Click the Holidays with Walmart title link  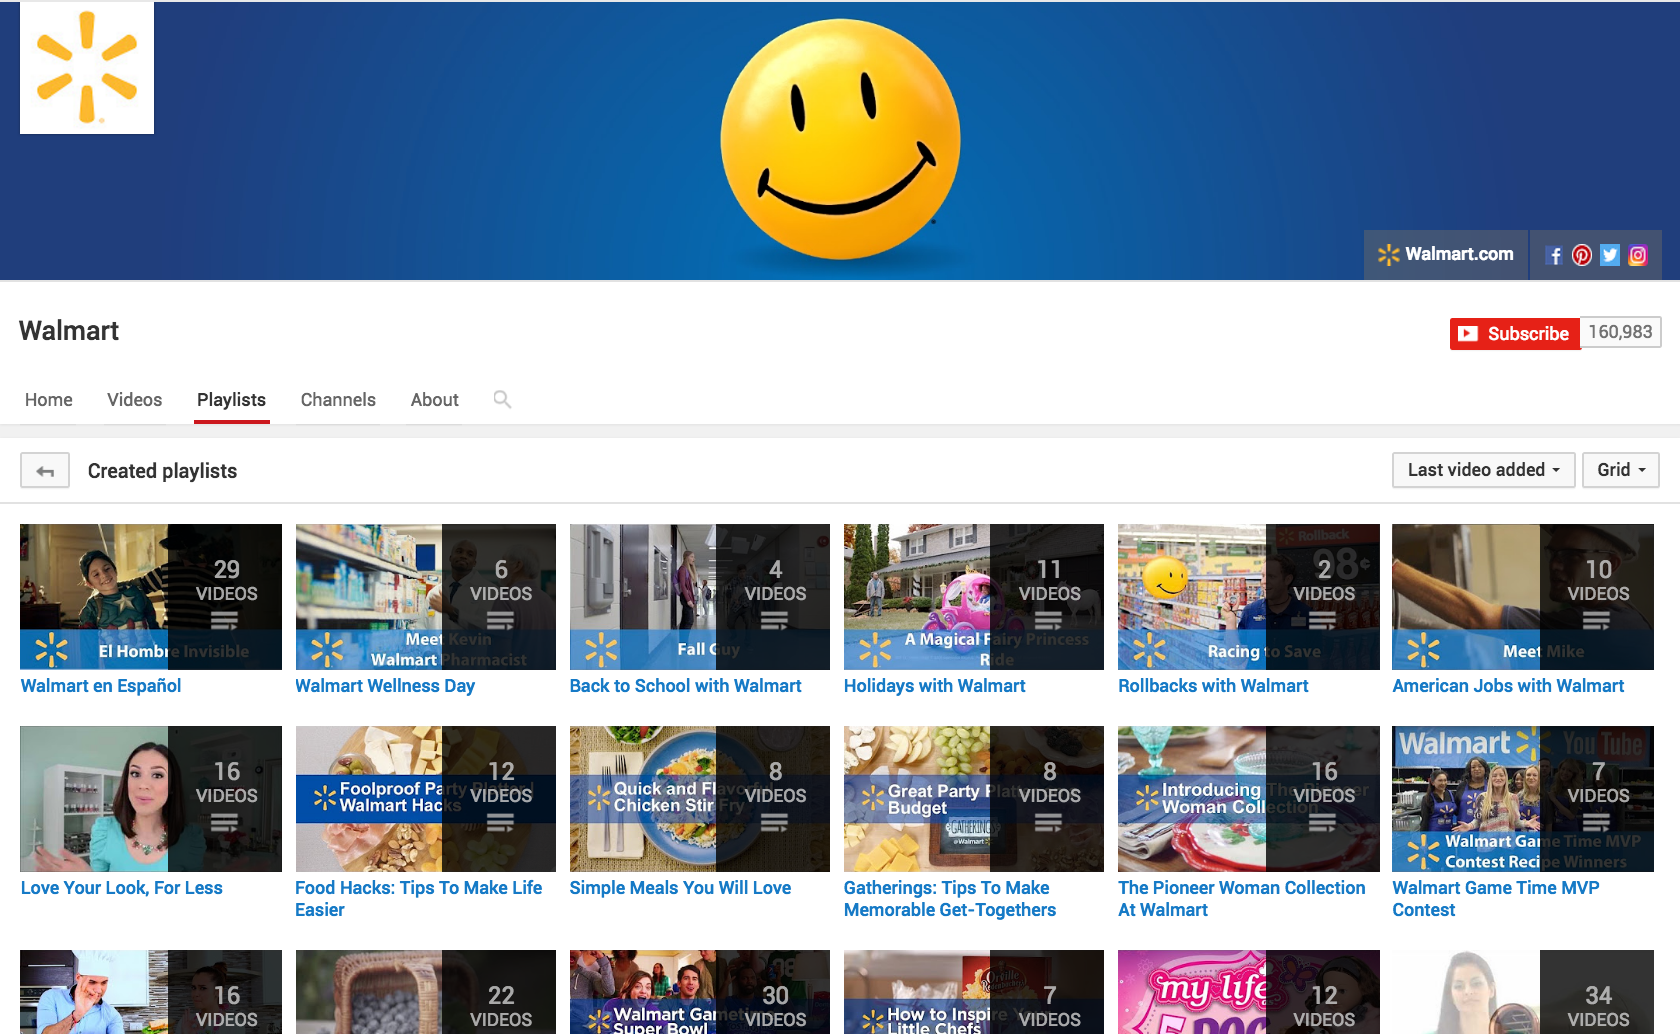[935, 686]
